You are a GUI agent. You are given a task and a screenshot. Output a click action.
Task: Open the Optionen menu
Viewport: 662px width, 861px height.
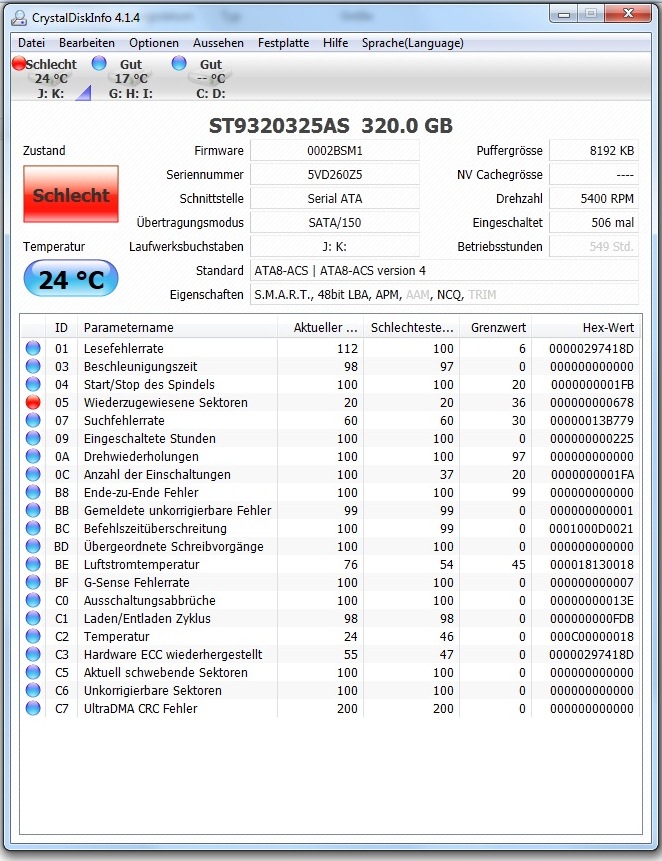click(x=154, y=43)
